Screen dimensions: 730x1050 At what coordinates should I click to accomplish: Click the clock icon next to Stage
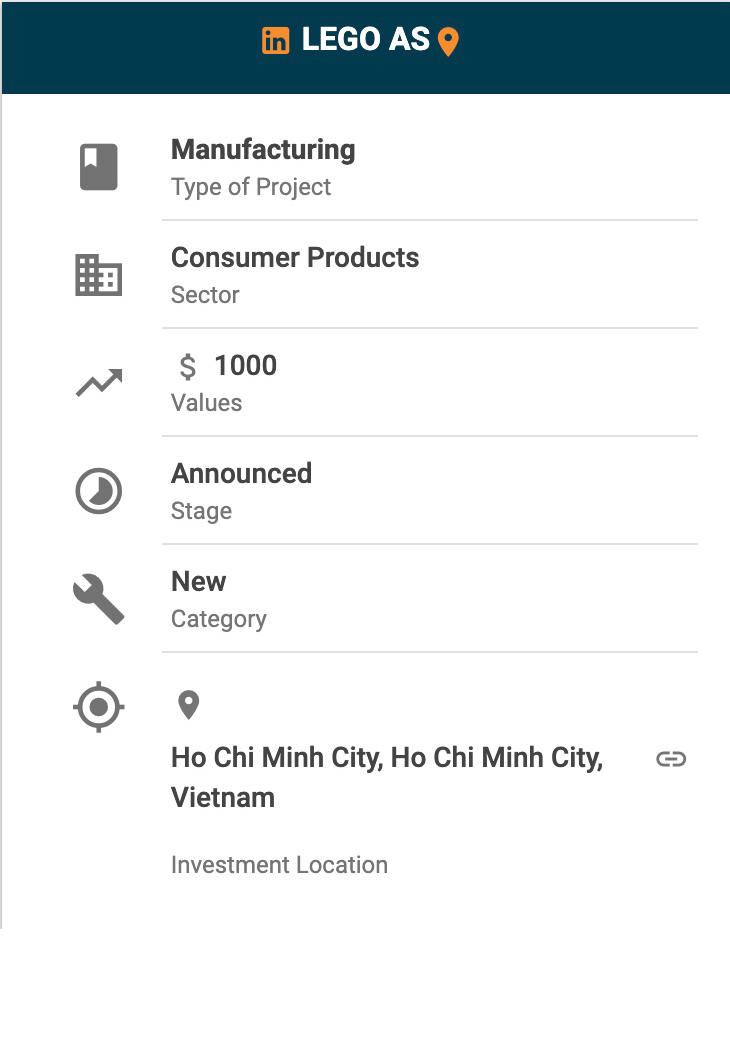(99, 492)
